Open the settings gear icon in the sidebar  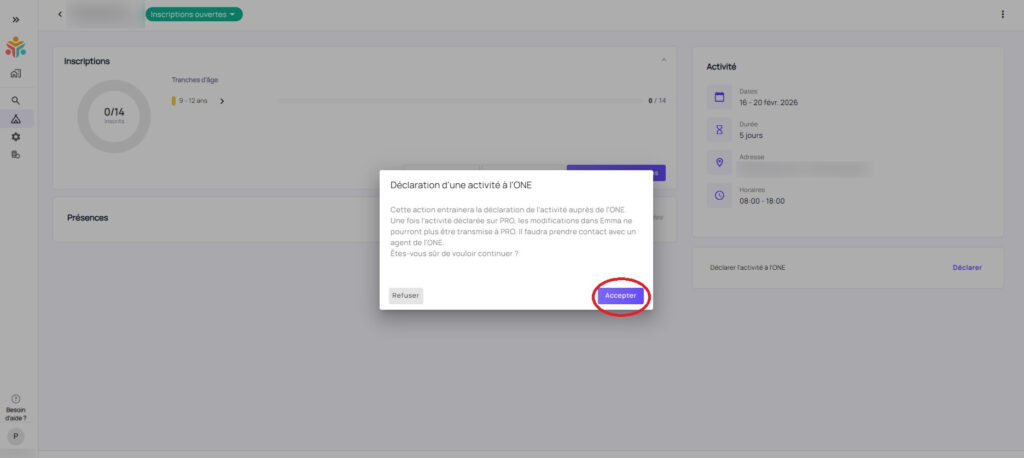coord(16,137)
